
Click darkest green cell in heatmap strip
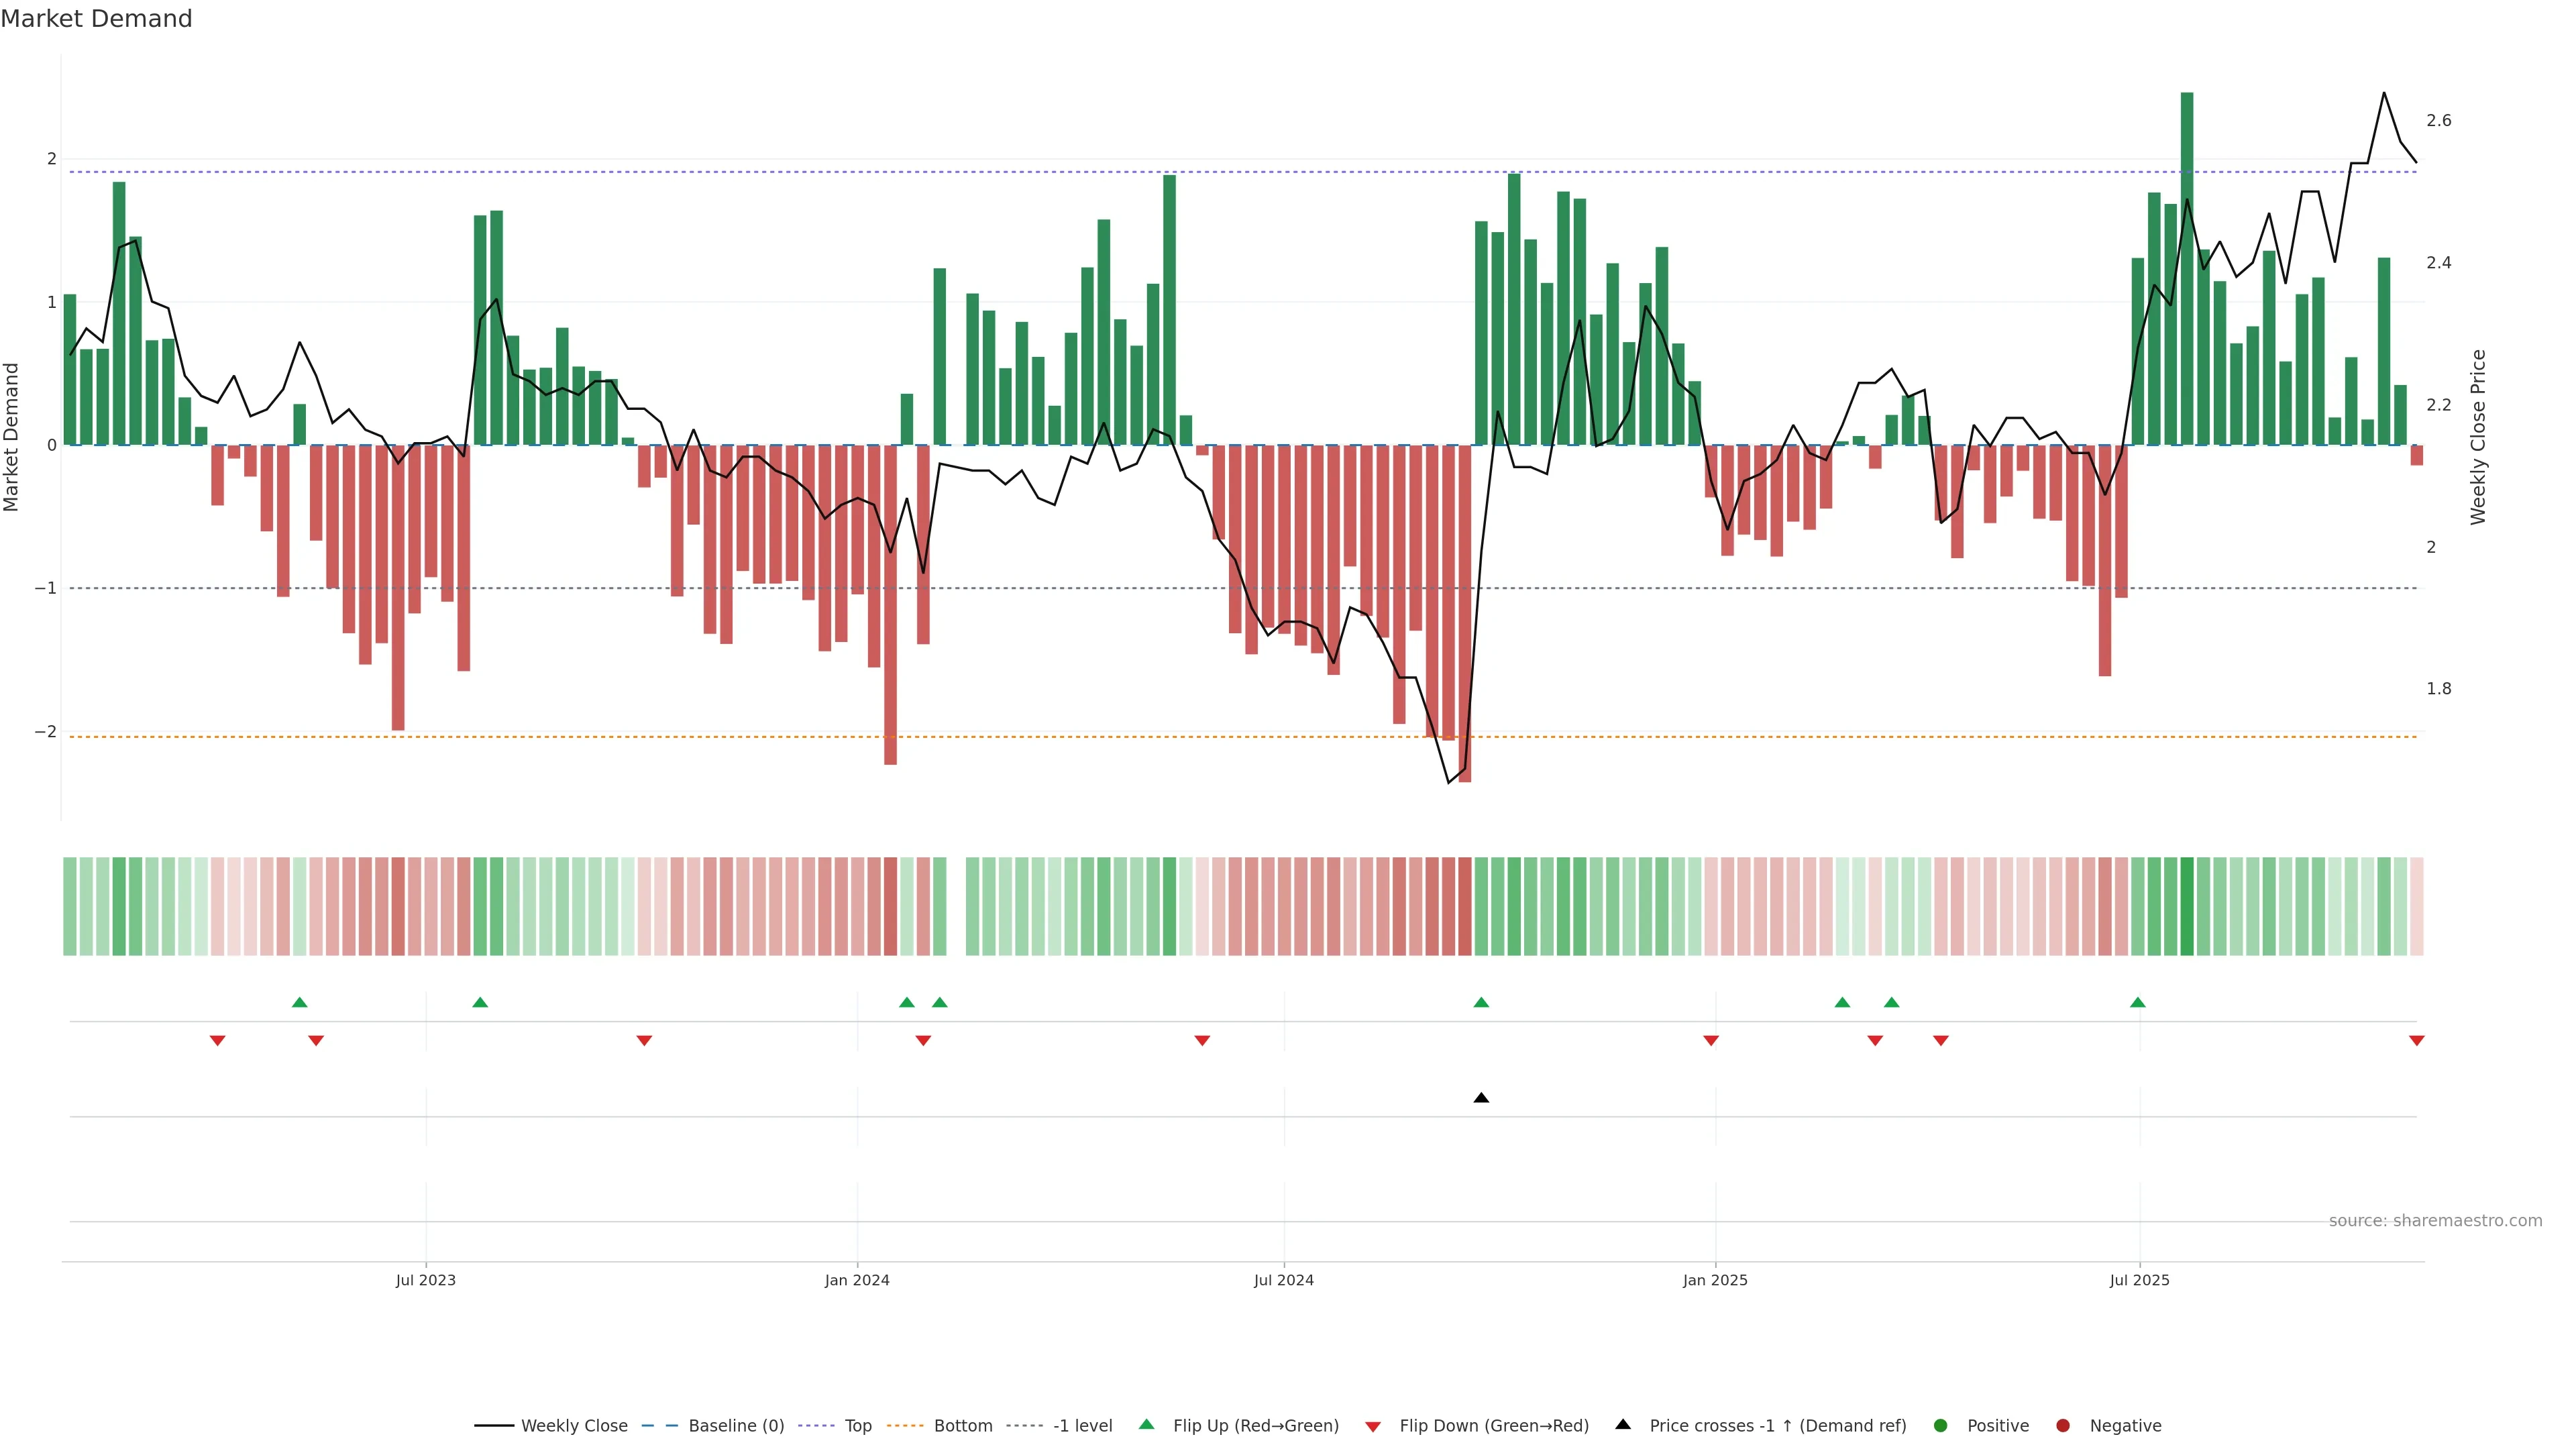tap(2187, 906)
